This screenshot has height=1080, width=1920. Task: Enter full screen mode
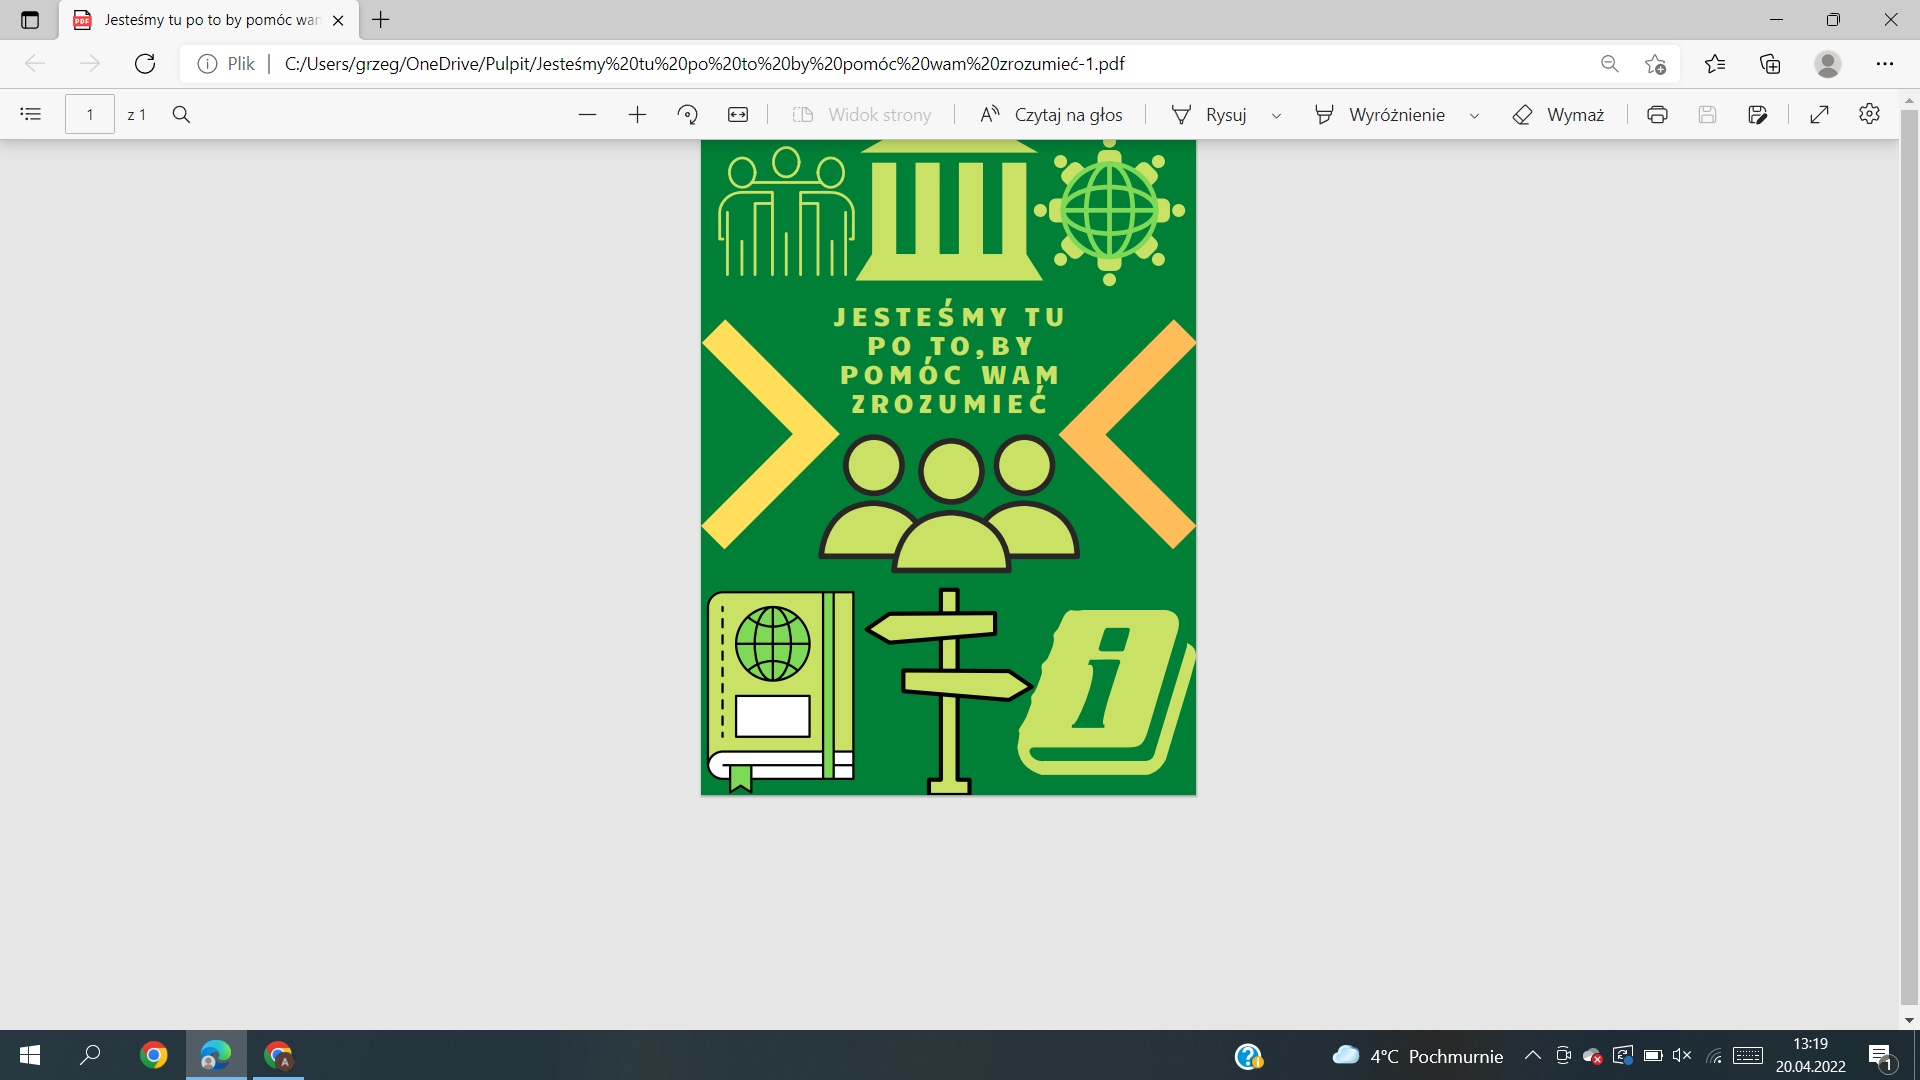click(1819, 114)
